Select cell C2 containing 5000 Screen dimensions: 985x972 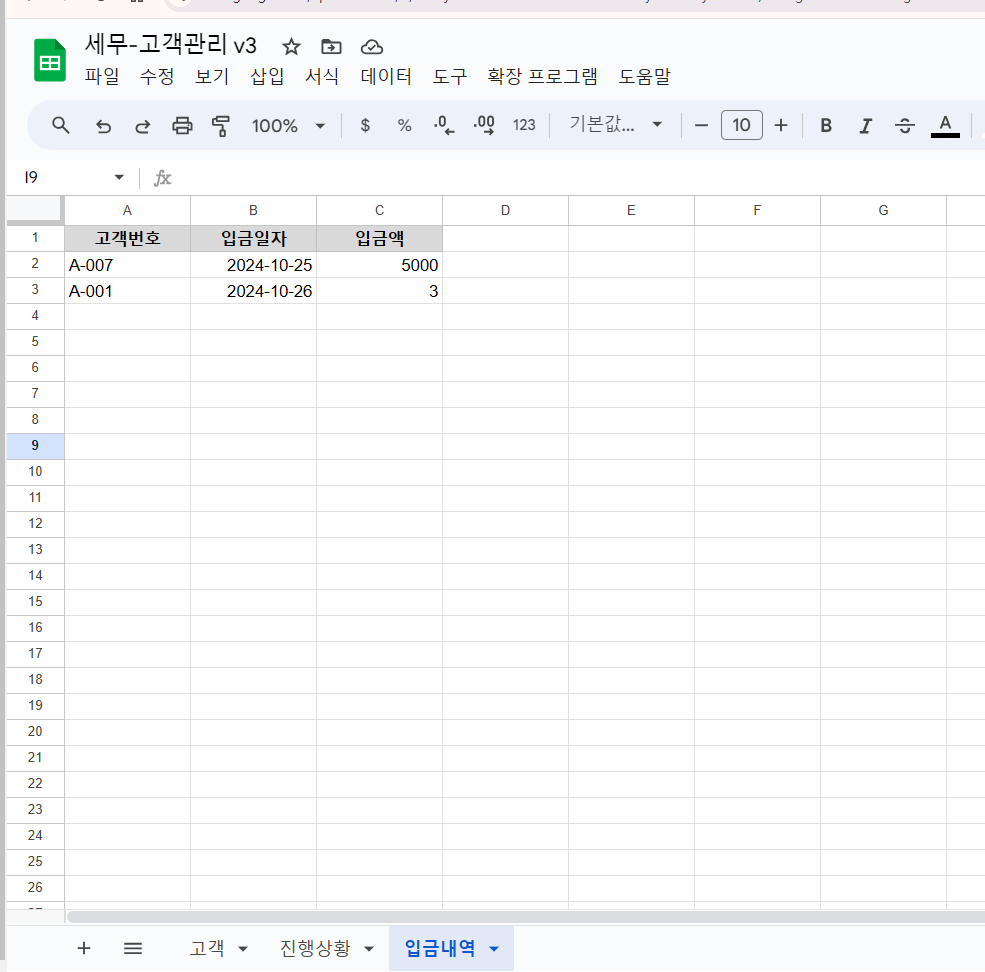tap(379, 265)
